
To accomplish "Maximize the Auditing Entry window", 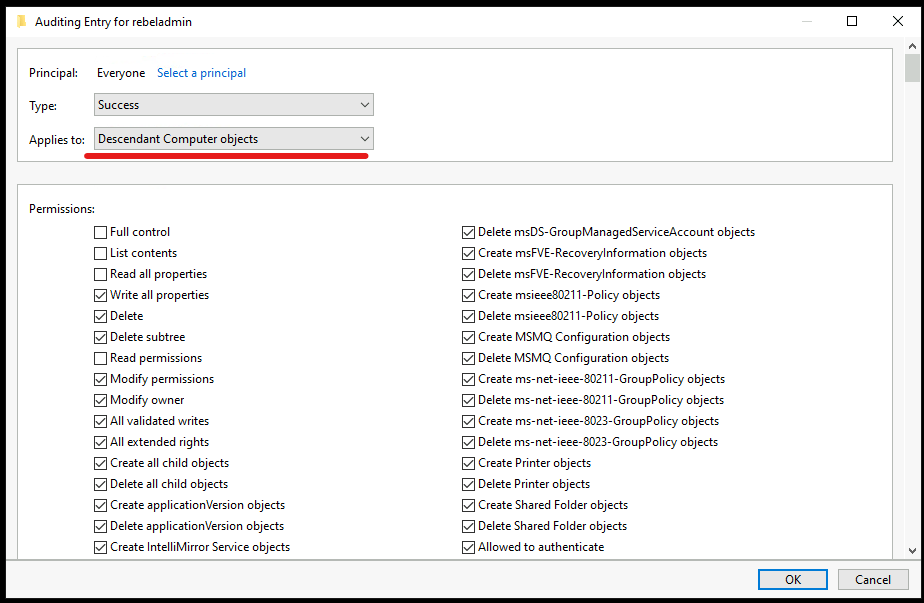I will tap(852, 21).
